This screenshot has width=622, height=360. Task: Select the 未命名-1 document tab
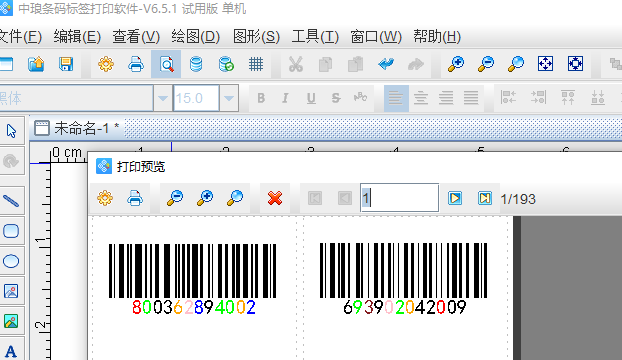77,128
